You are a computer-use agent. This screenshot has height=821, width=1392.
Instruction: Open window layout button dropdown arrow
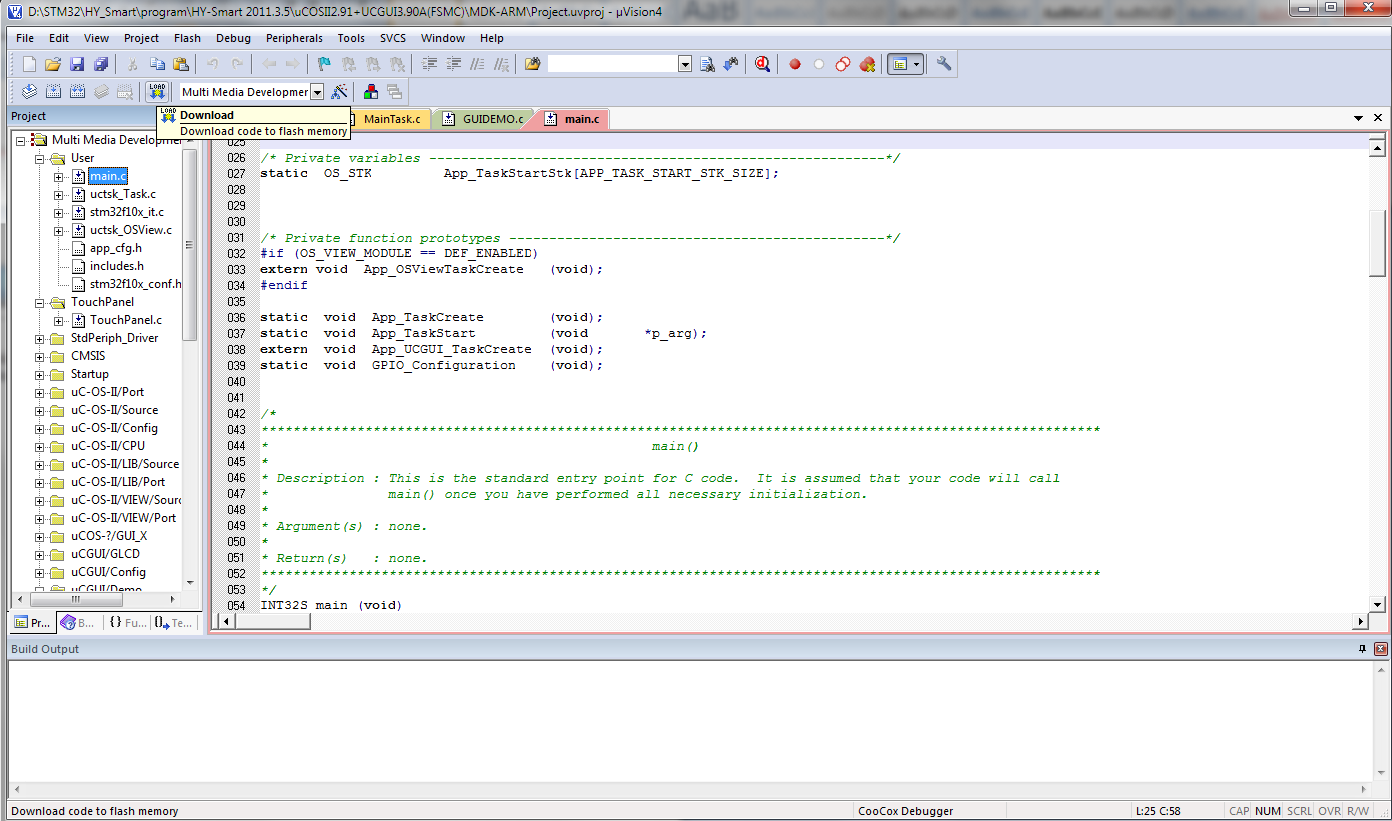(x=917, y=64)
